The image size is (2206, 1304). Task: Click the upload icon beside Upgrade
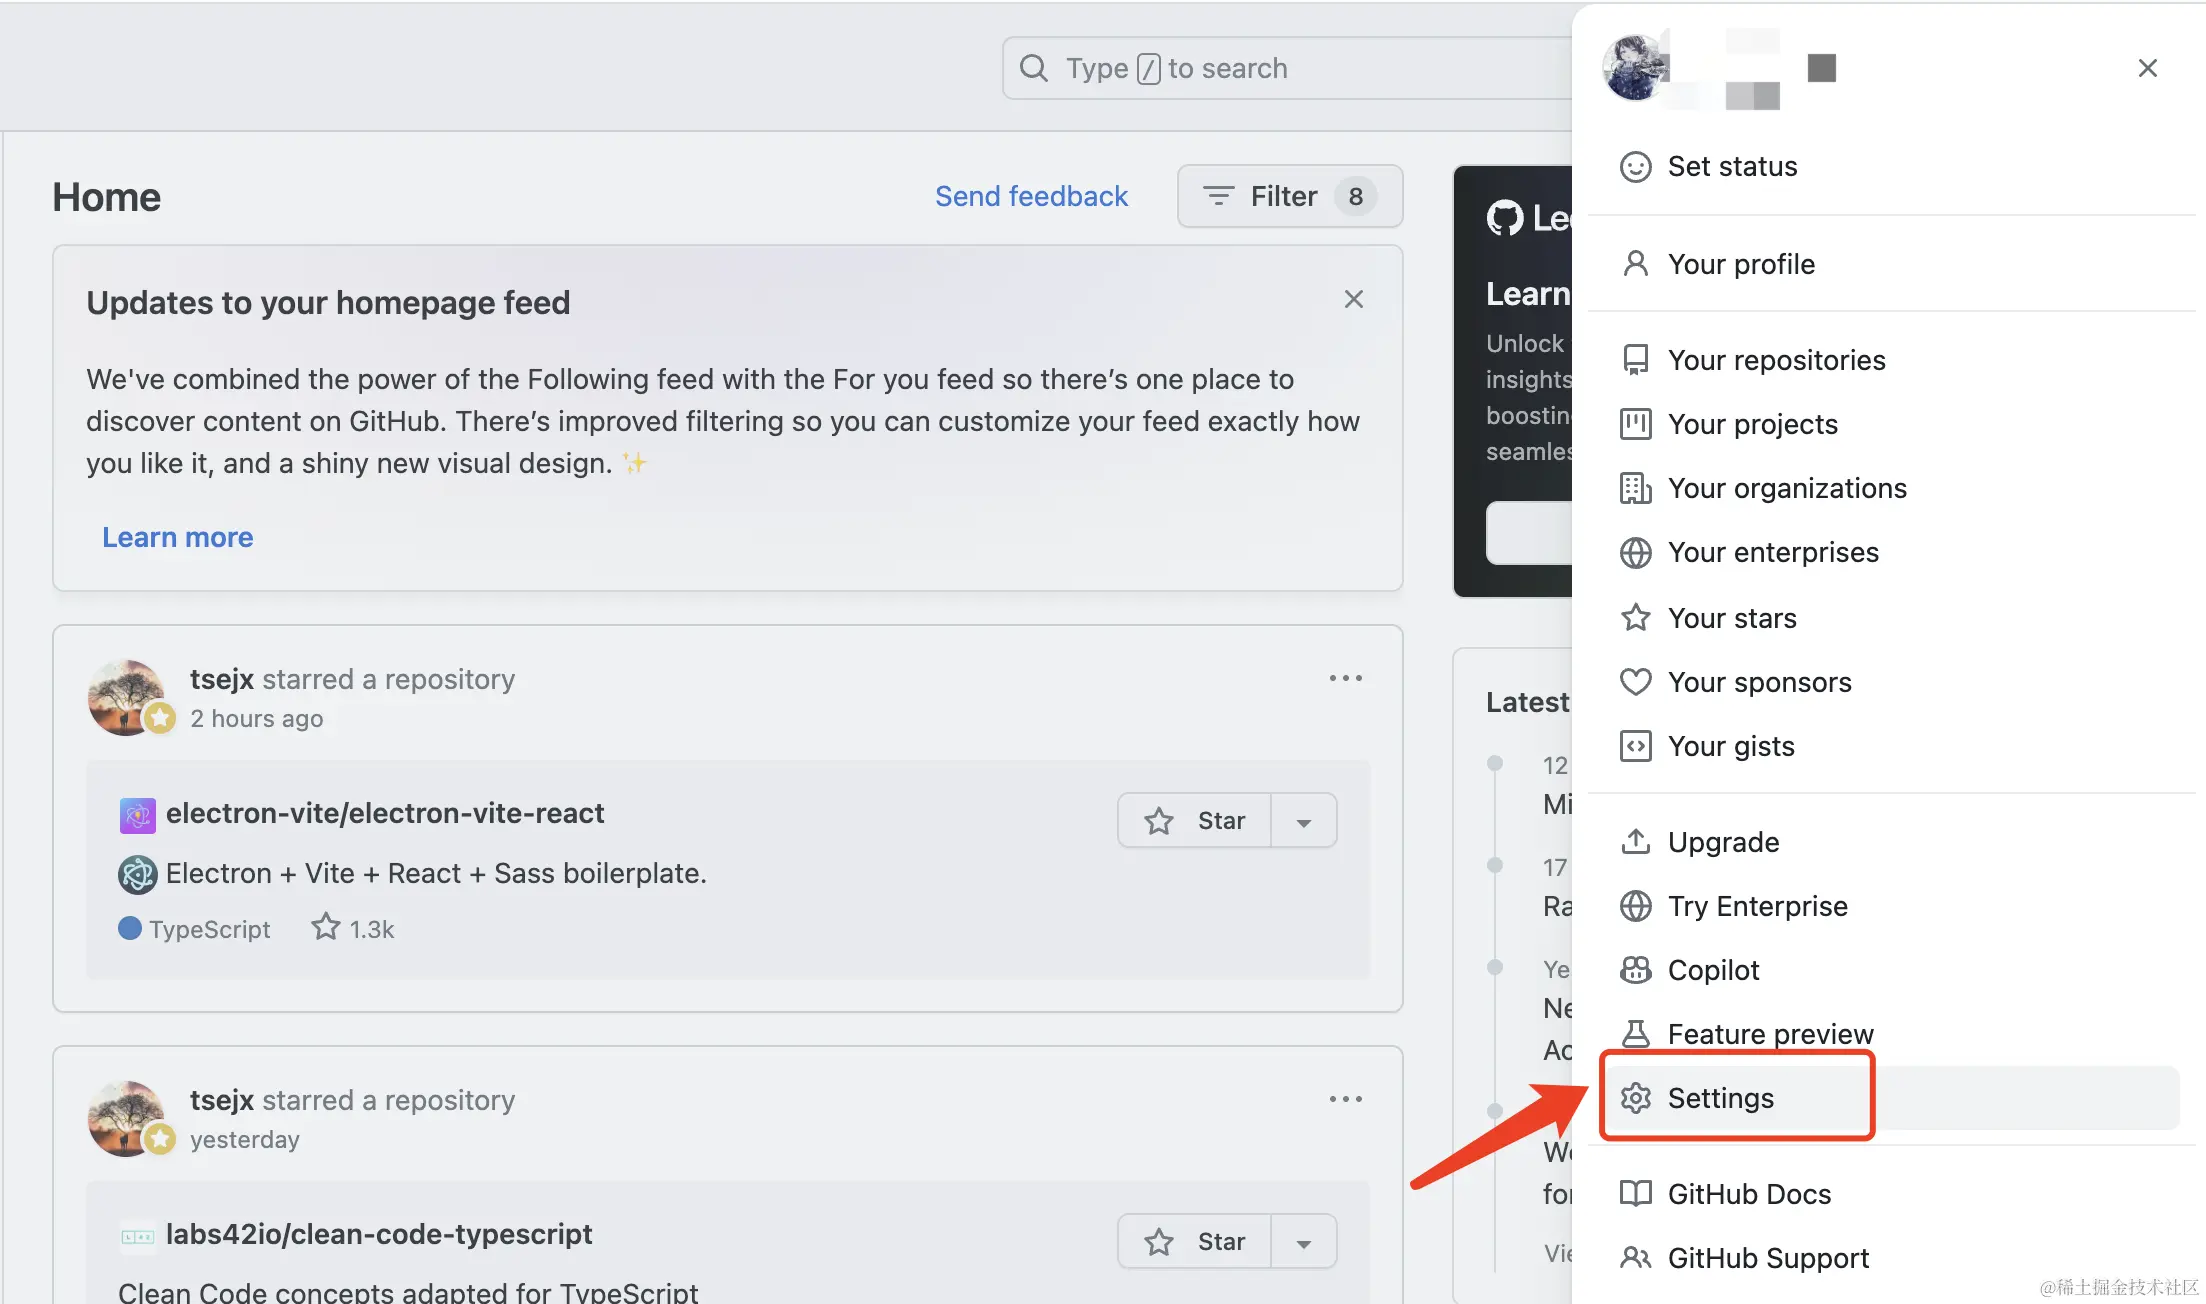pos(1635,842)
